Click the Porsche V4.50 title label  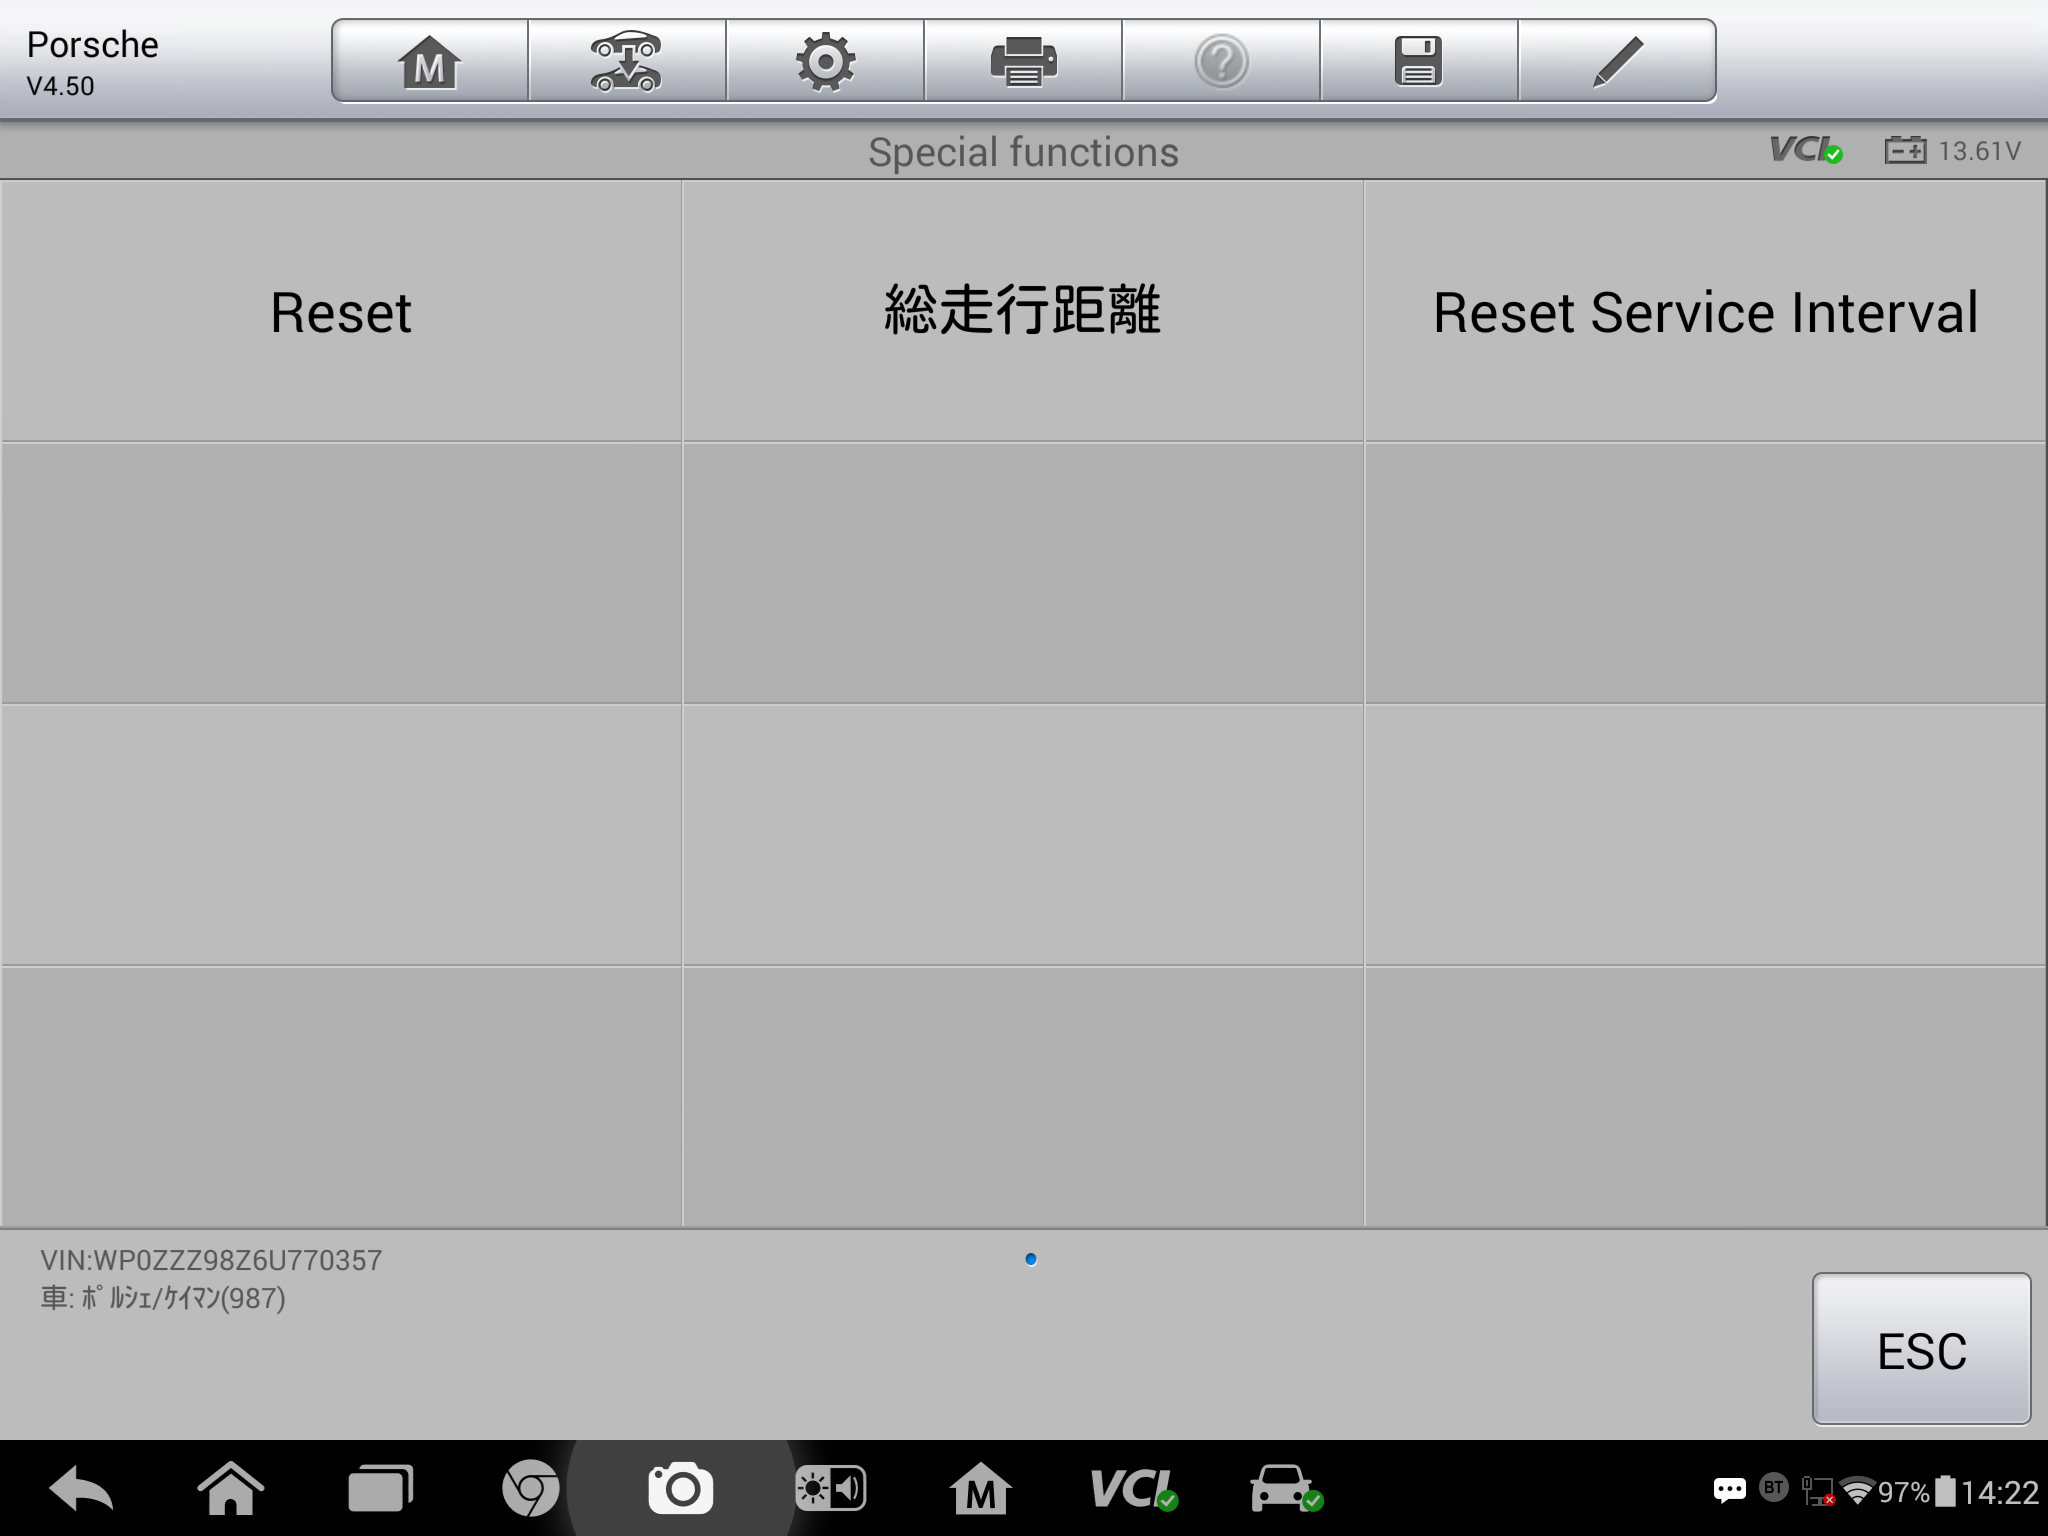pyautogui.click(x=92, y=63)
